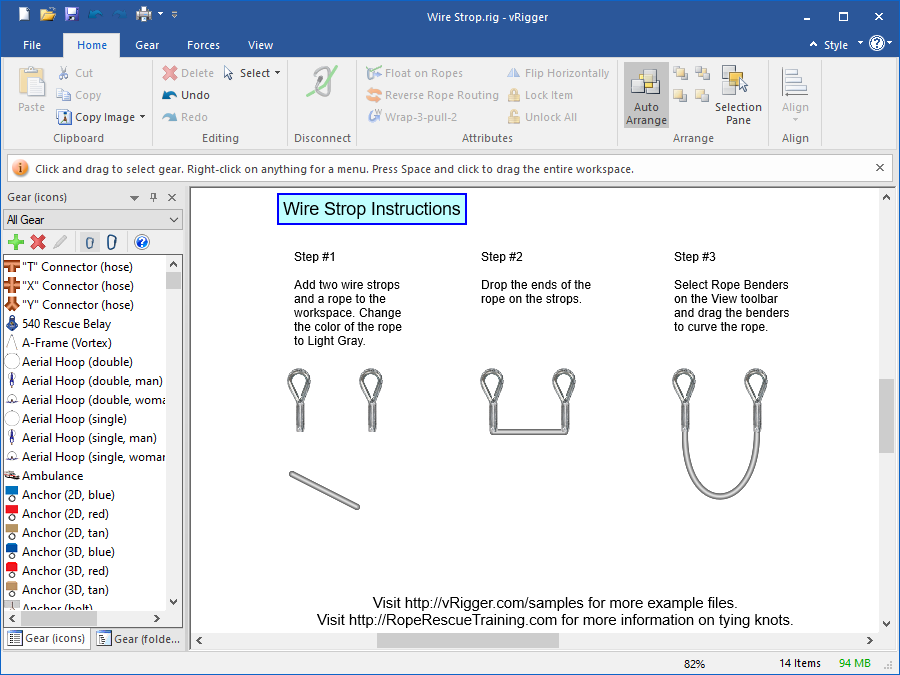The image size is (900, 675).
Task: Click the Undo button in Editing group
Action: (186, 95)
